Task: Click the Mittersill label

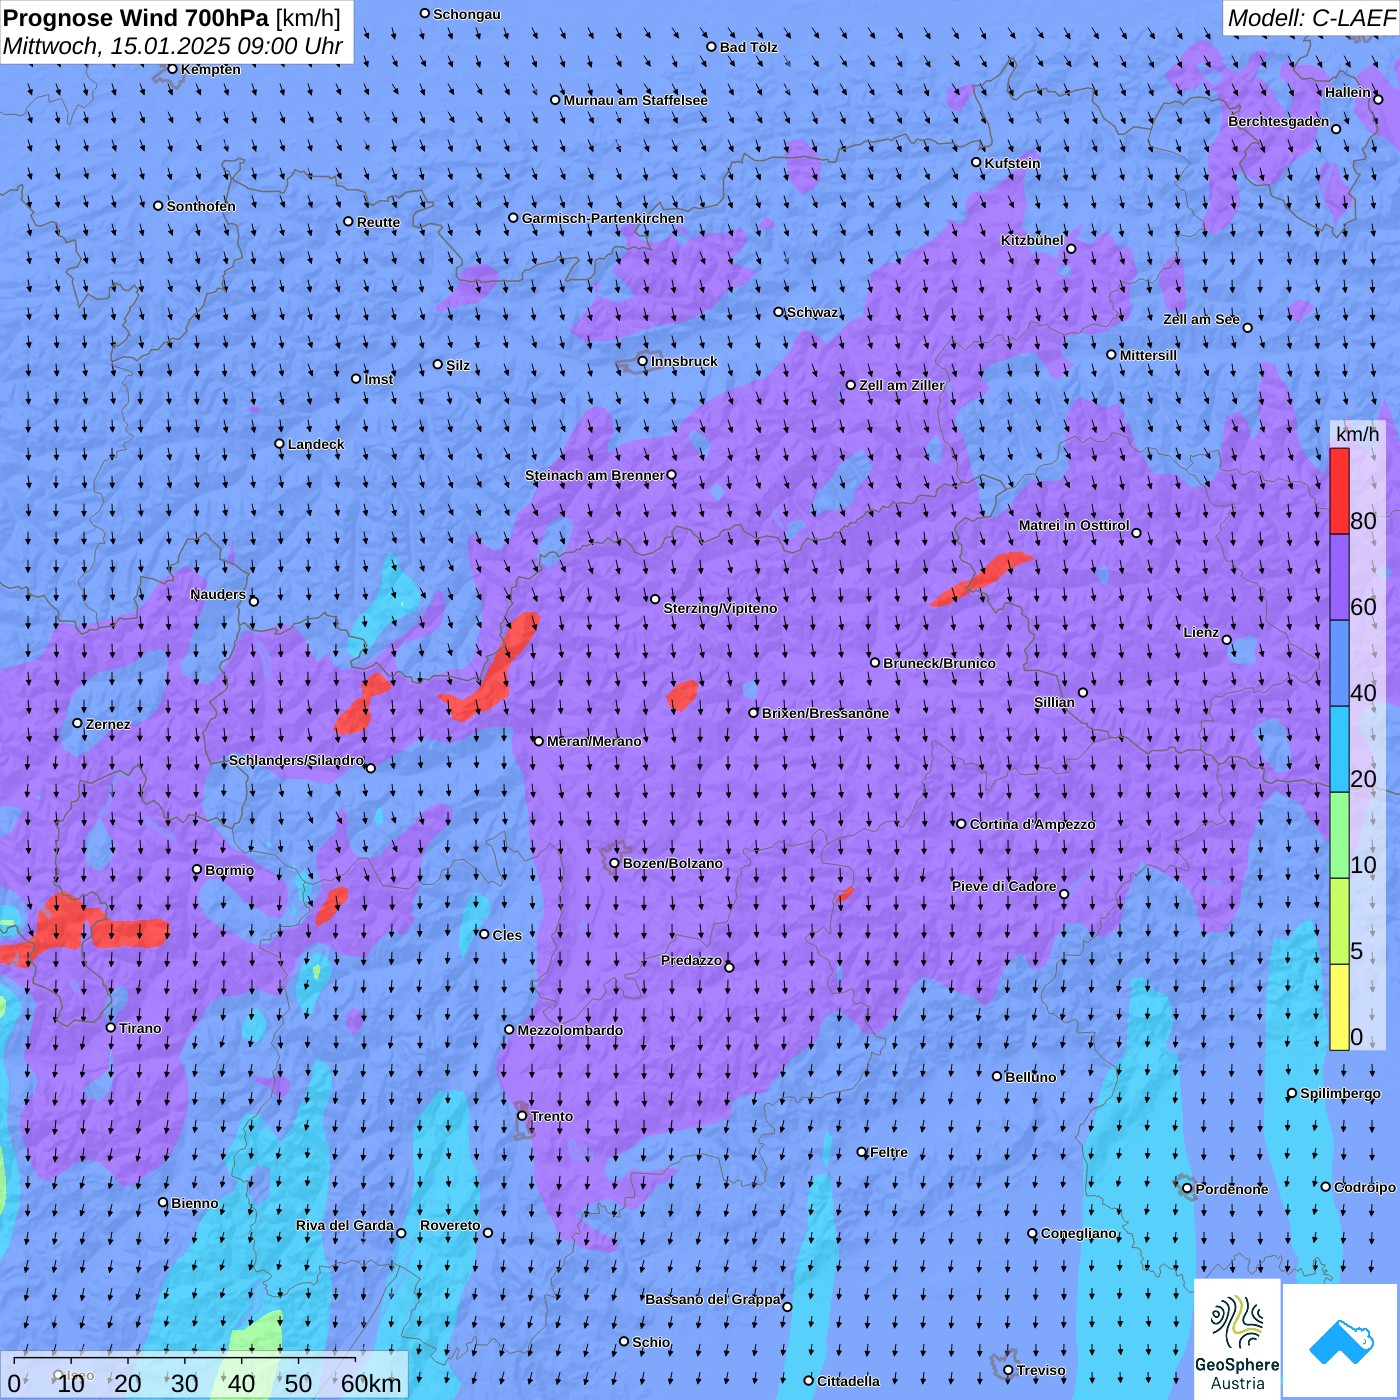Action: pos(1148,355)
